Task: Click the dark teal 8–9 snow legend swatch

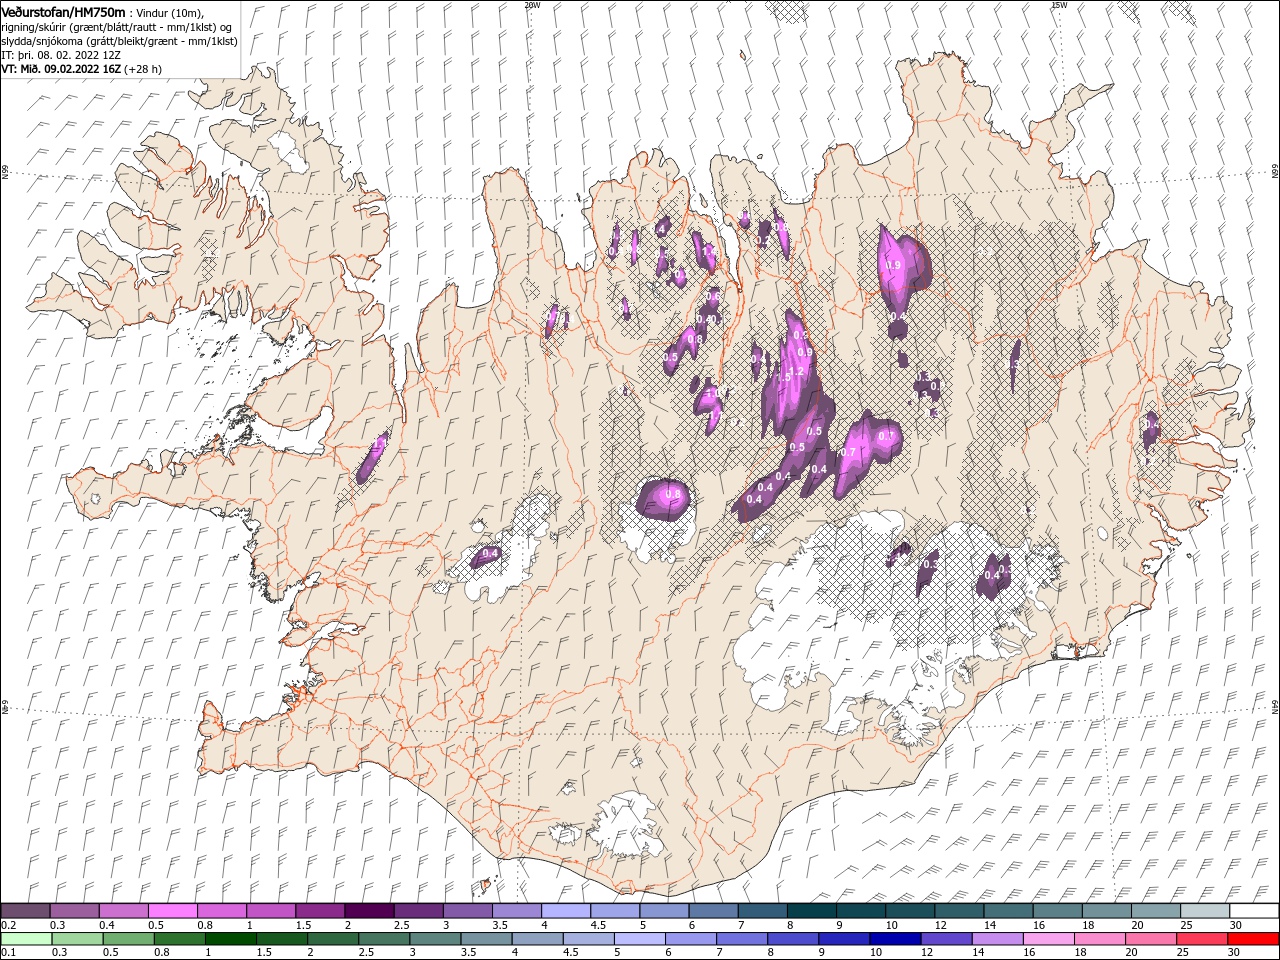Action: tap(811, 910)
